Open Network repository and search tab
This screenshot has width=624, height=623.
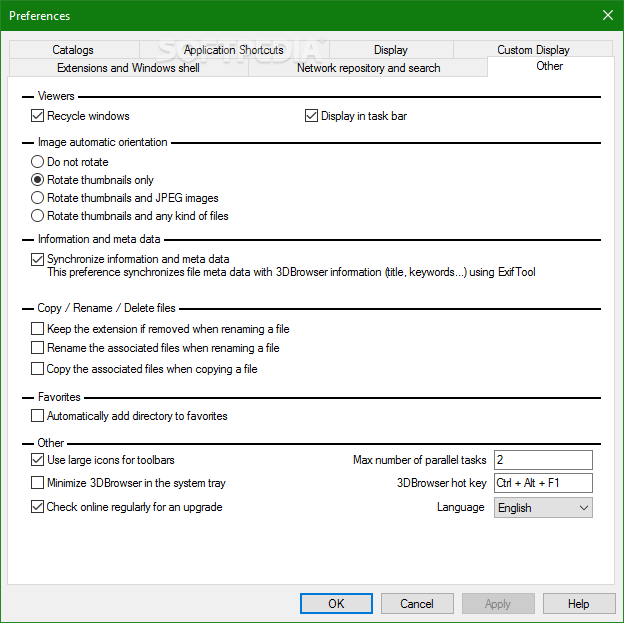[368, 68]
